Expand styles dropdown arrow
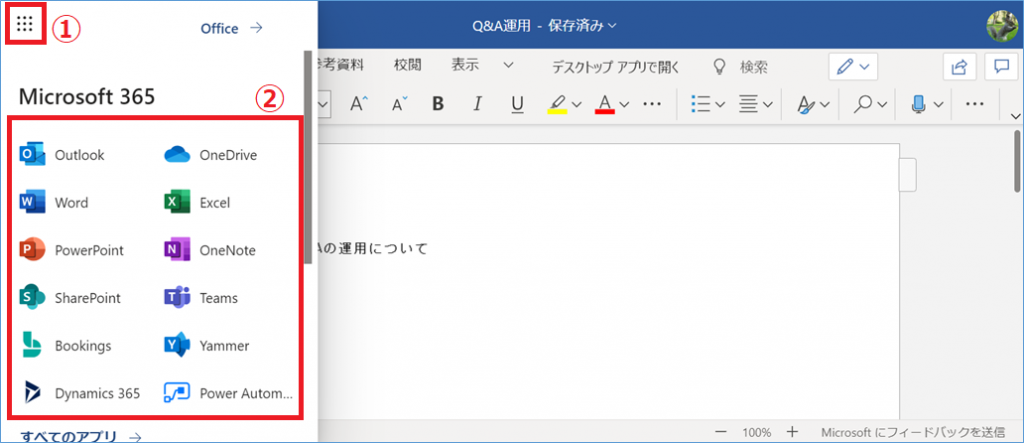This screenshot has width=1024, height=443. 824,104
